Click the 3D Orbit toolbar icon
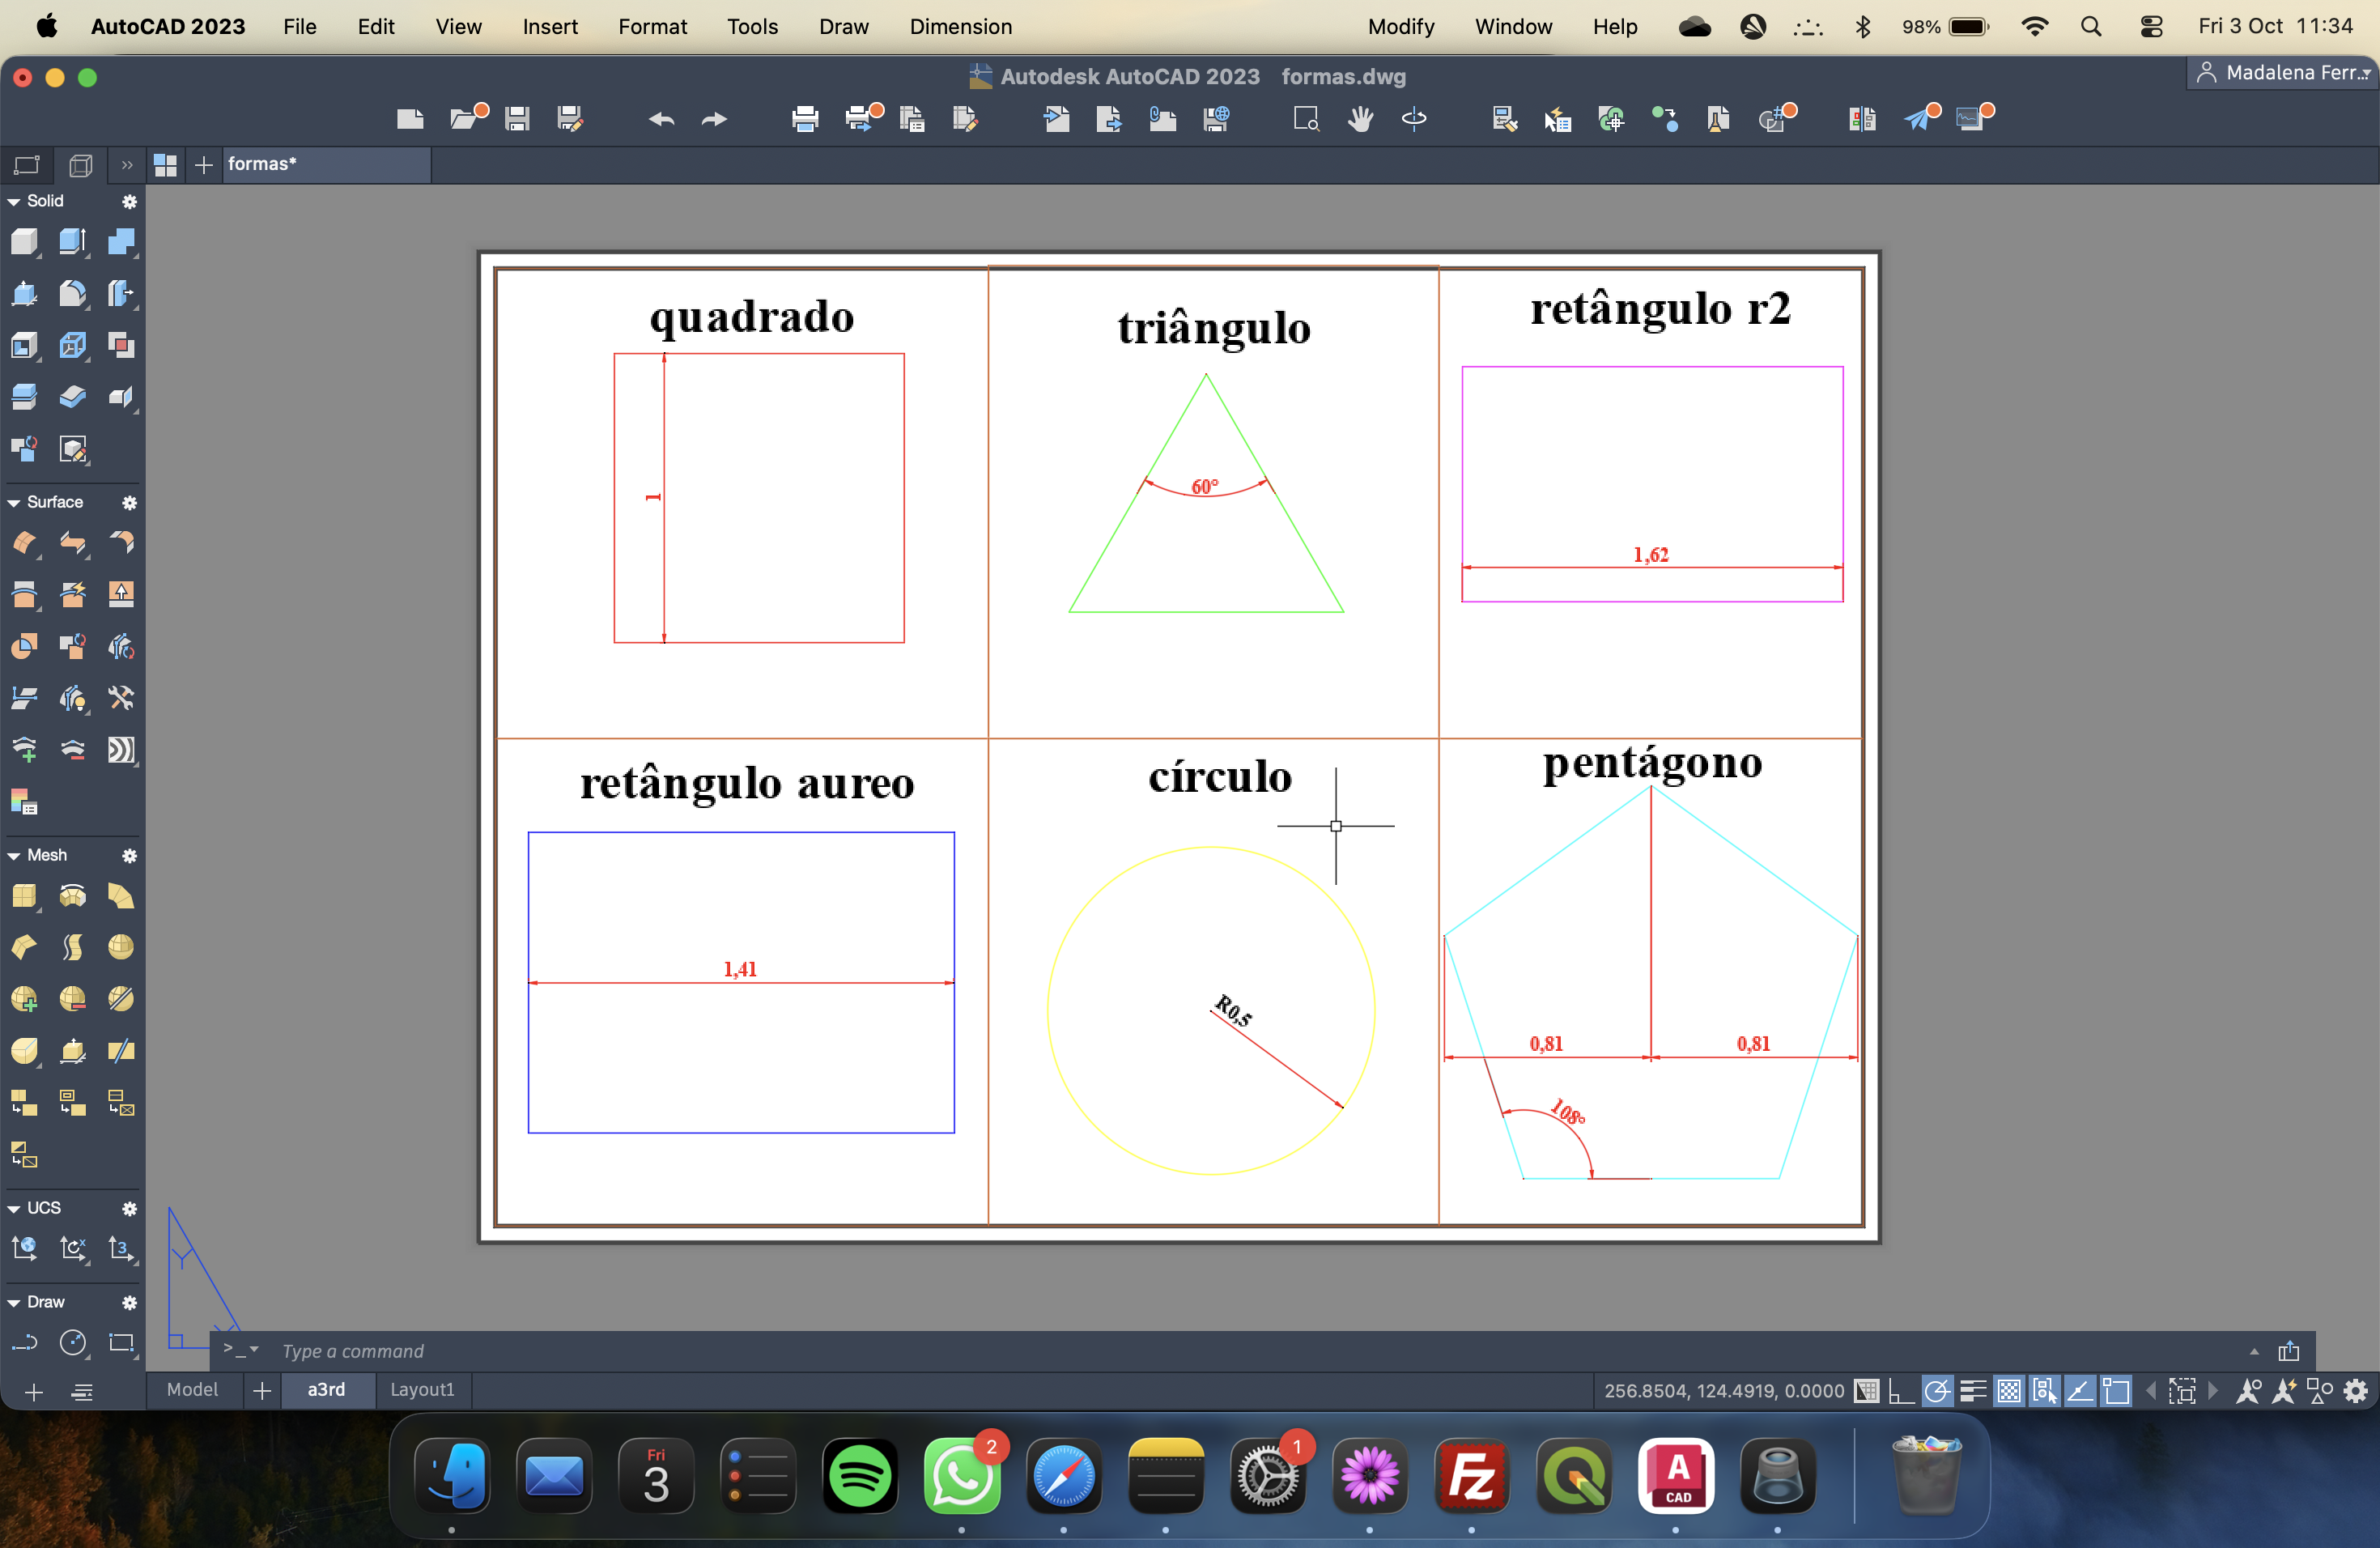 (1414, 119)
